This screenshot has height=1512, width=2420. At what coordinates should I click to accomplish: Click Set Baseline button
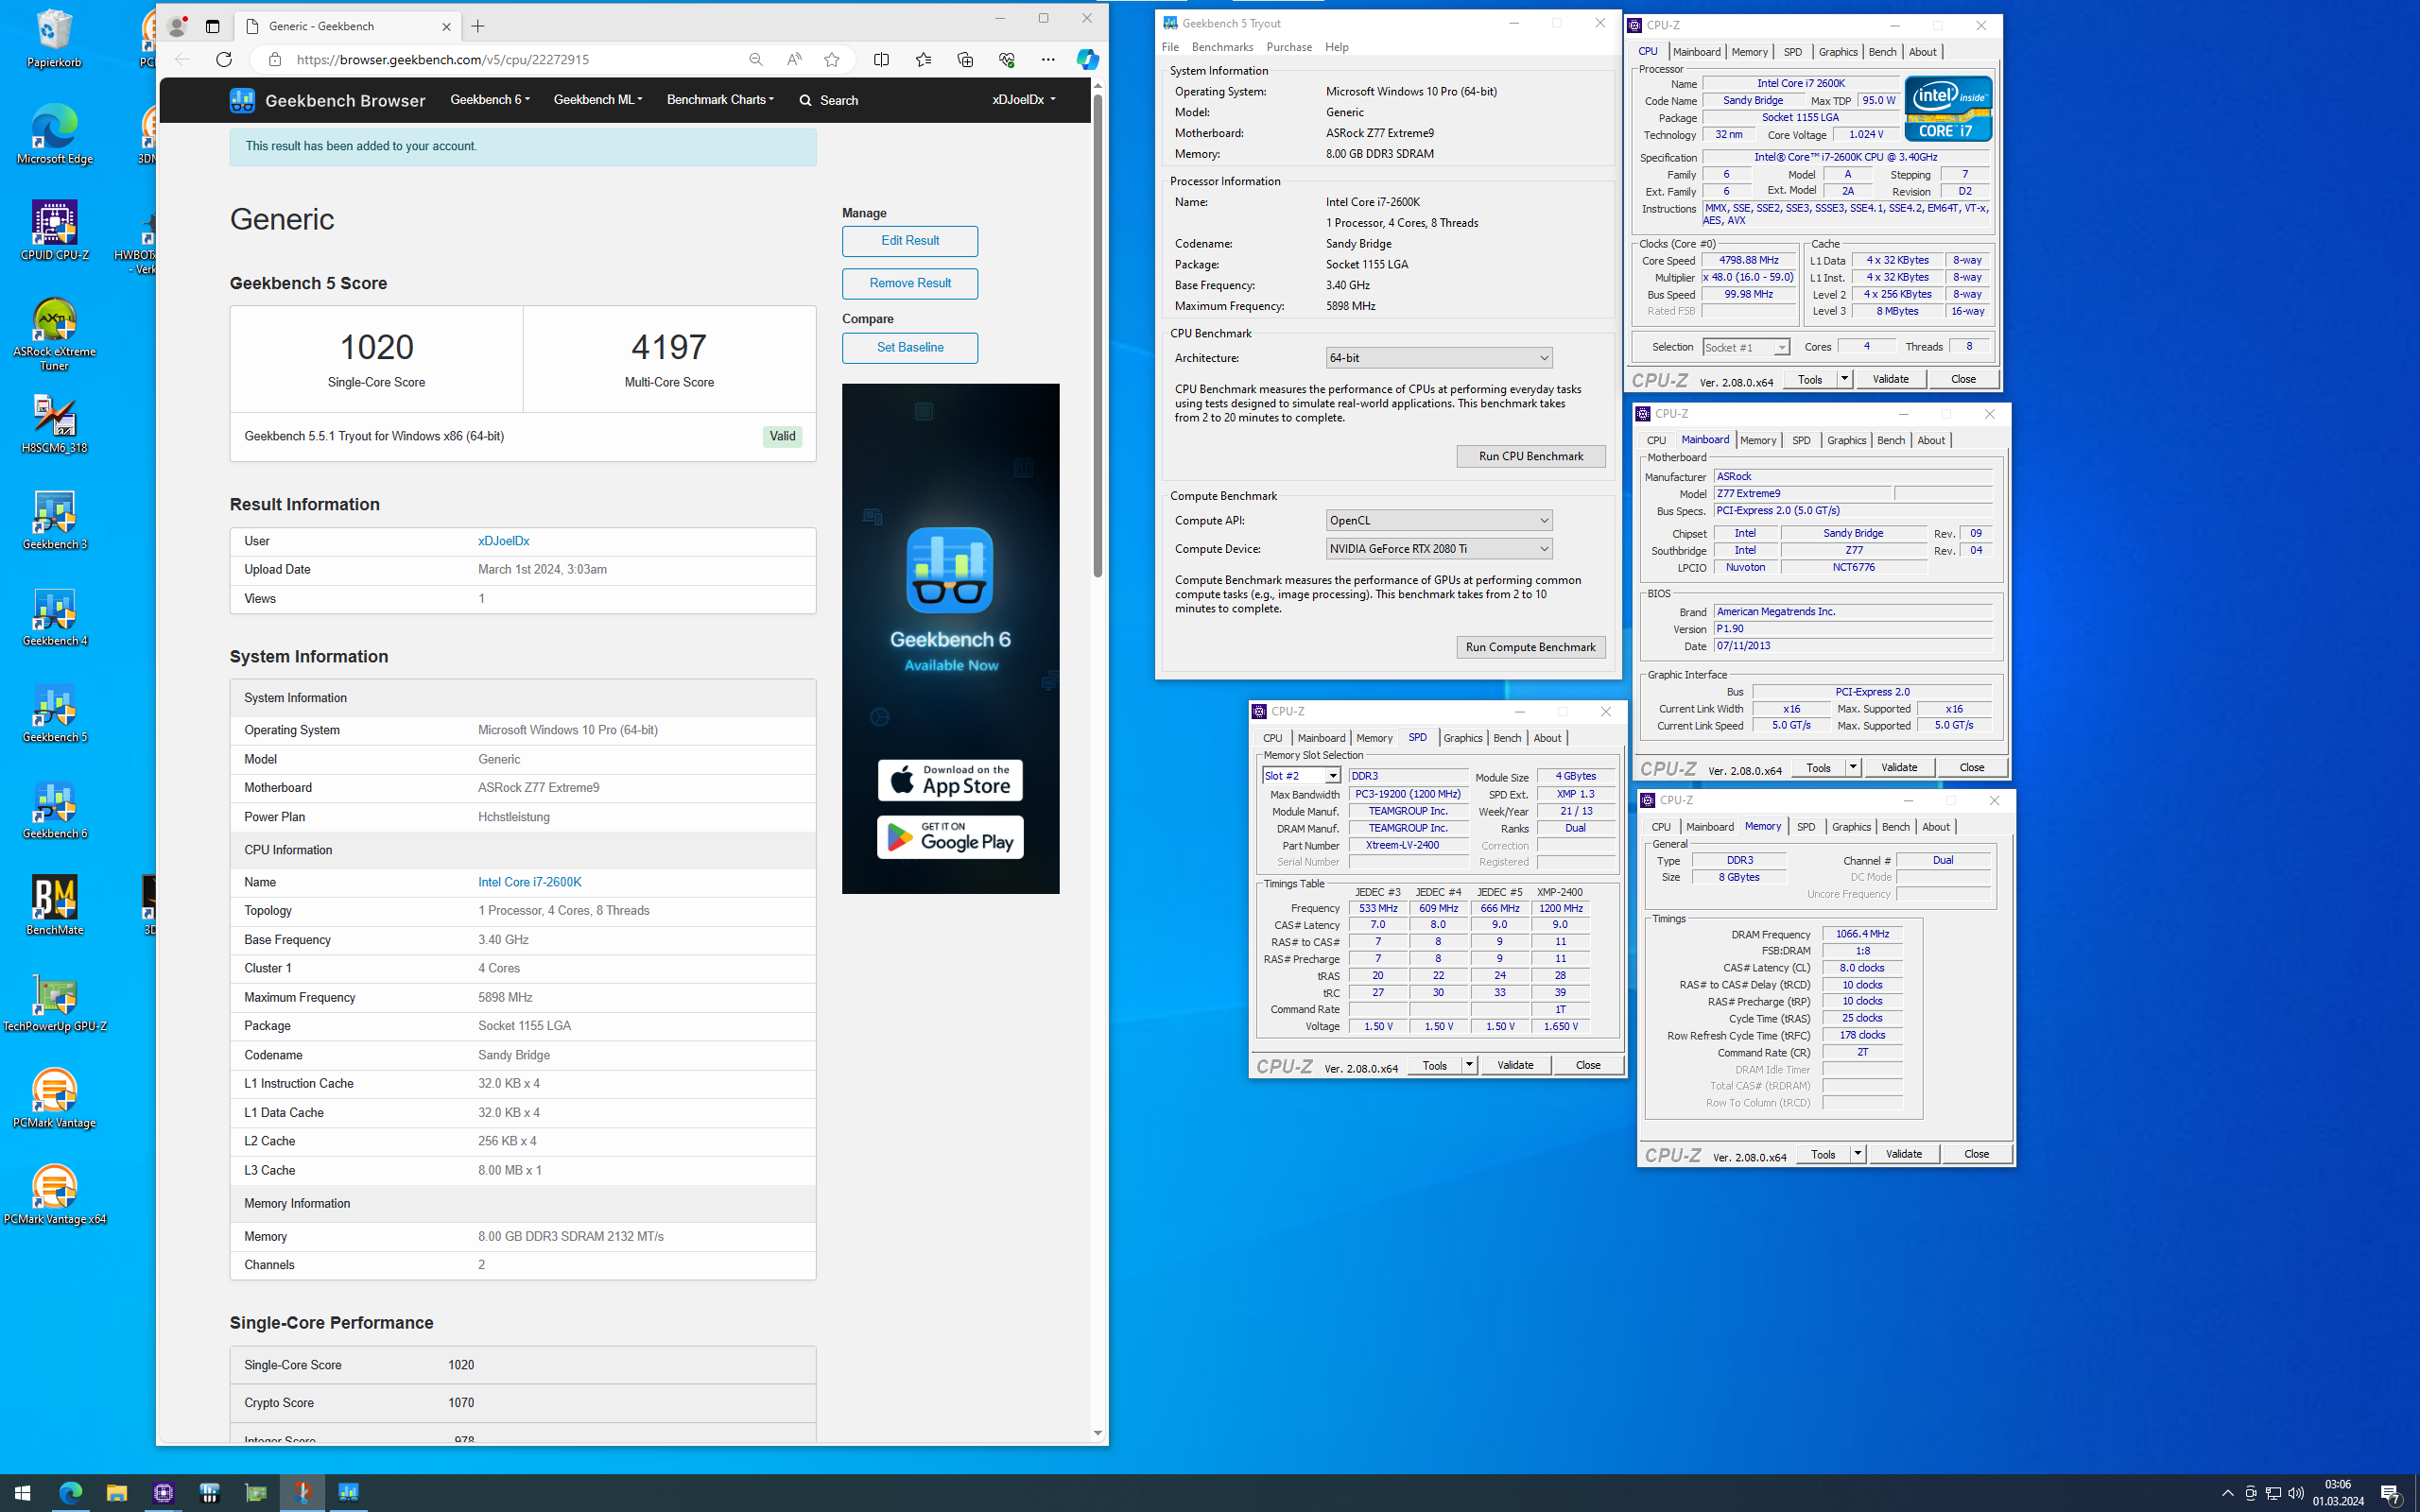[910, 348]
